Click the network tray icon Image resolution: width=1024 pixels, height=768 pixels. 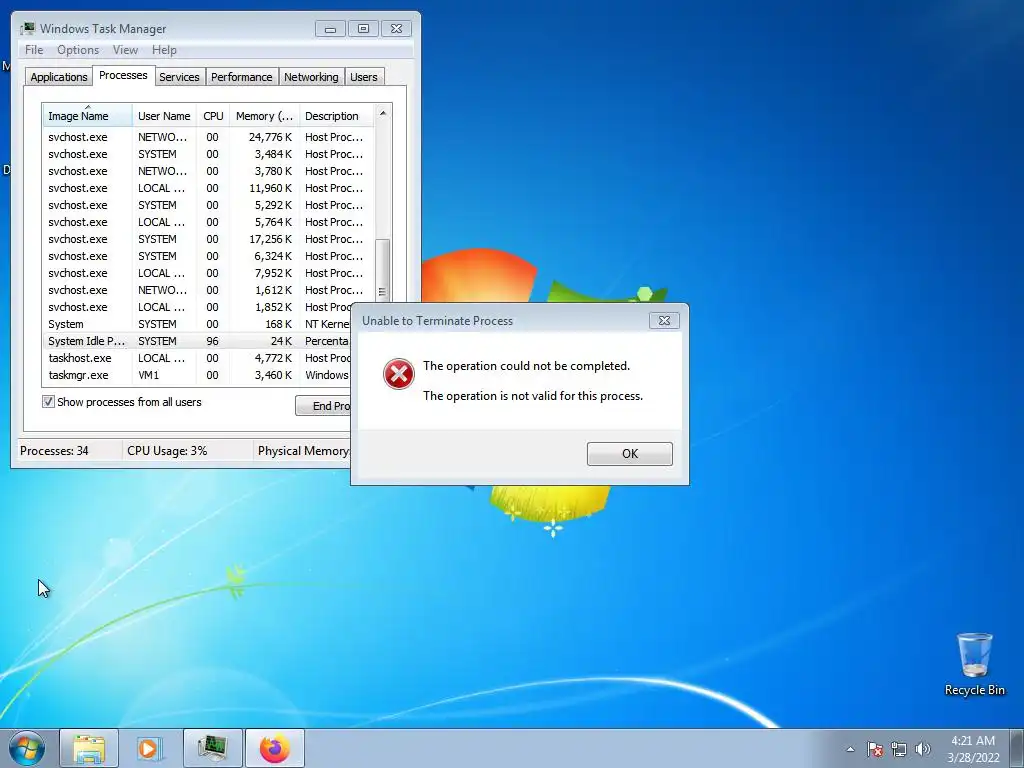[899, 749]
